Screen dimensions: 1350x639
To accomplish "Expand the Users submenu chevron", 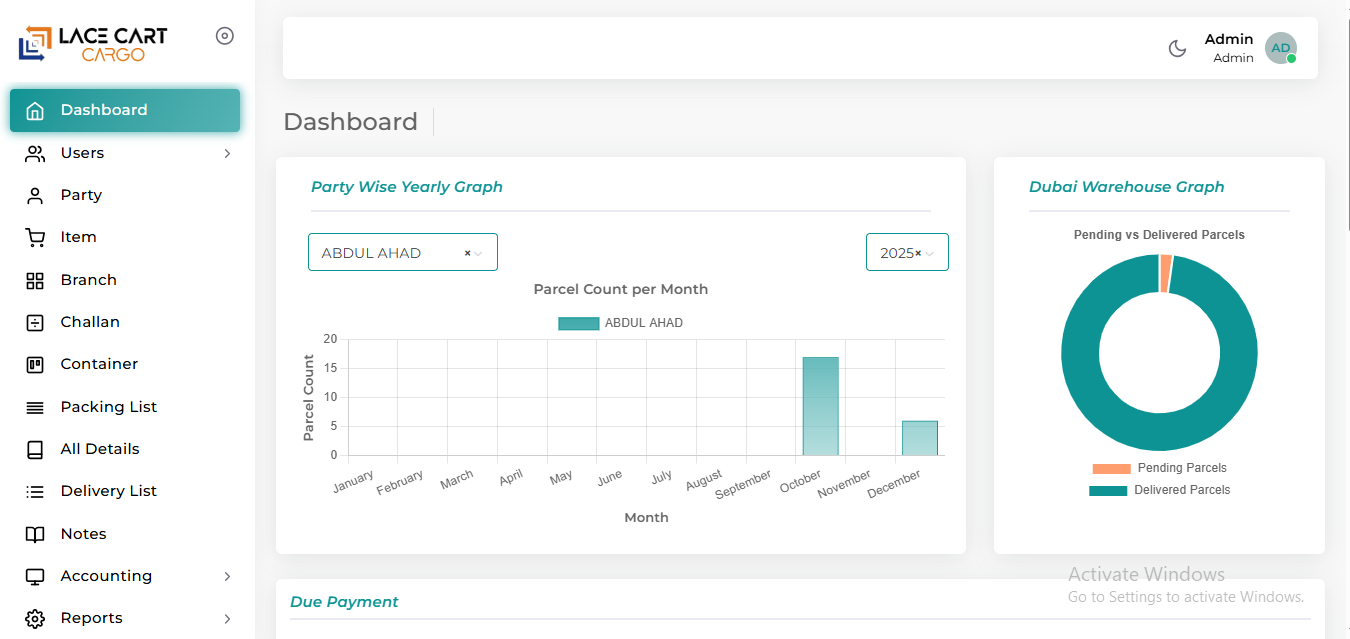I will pyautogui.click(x=227, y=153).
